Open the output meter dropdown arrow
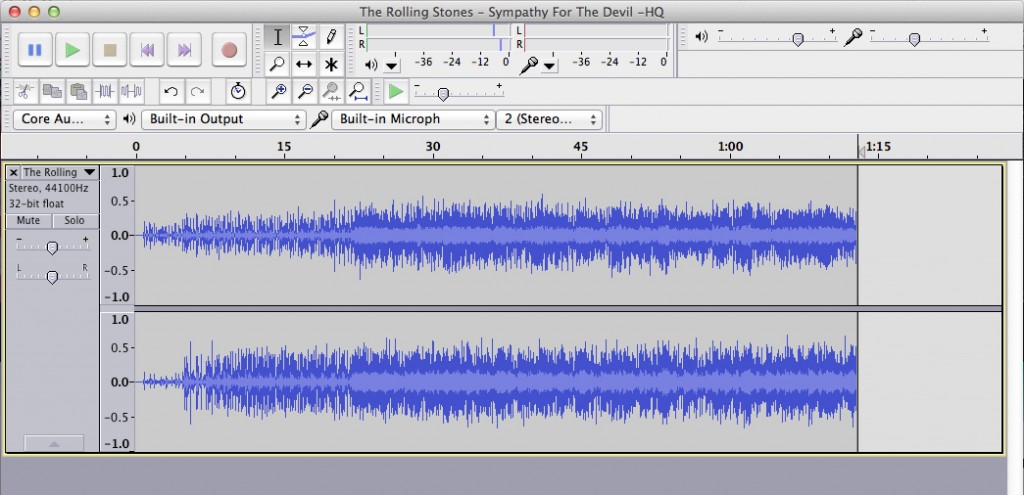 click(392, 65)
